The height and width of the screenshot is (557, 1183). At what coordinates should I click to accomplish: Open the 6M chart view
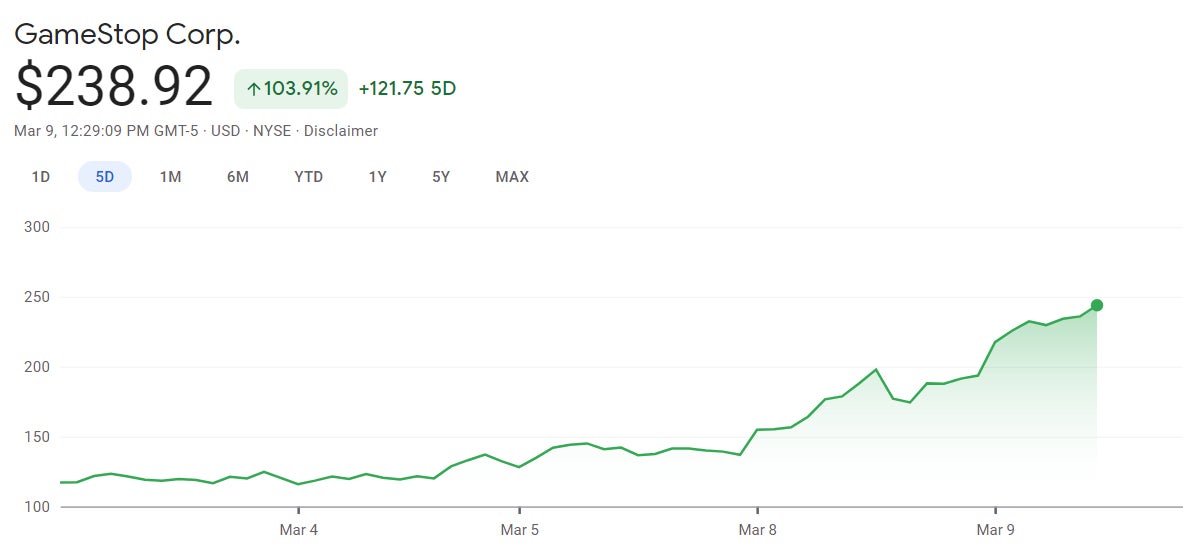click(x=237, y=177)
